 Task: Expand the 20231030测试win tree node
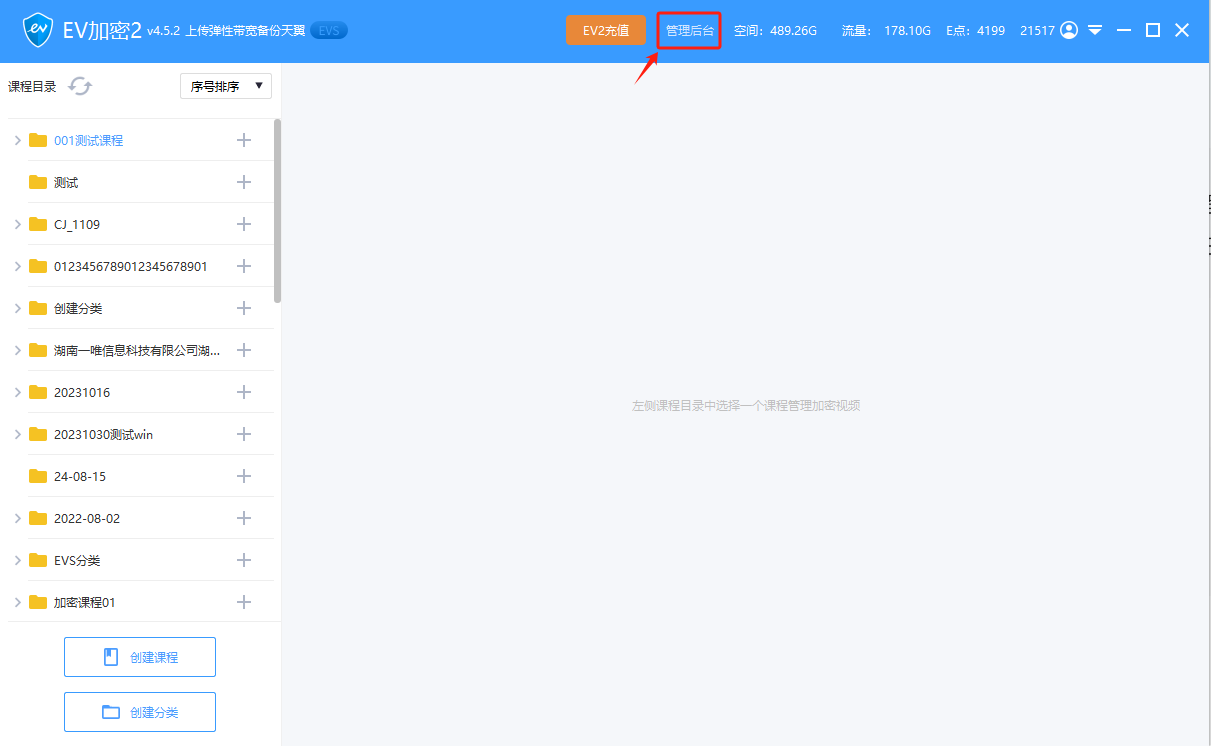(x=18, y=435)
